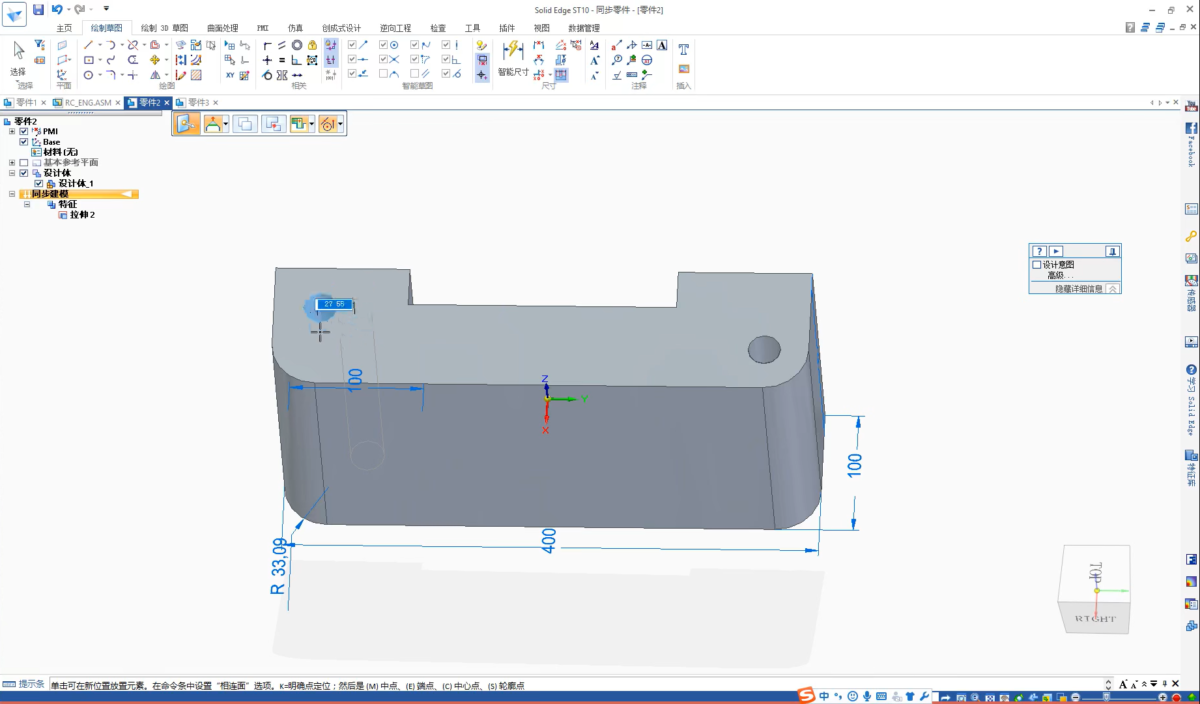Click 隐藏详细信息 collapse button
Screen dimensions: 1200x704
tap(1113, 289)
